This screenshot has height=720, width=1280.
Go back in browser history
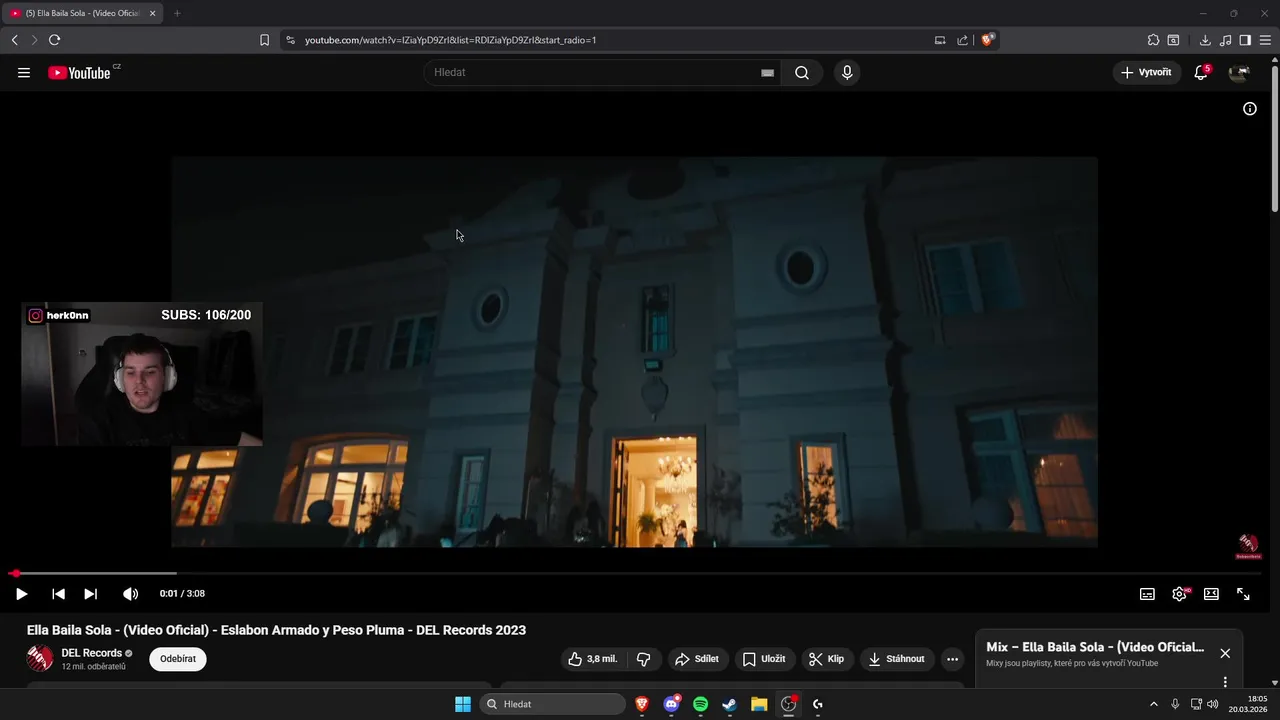coord(14,40)
